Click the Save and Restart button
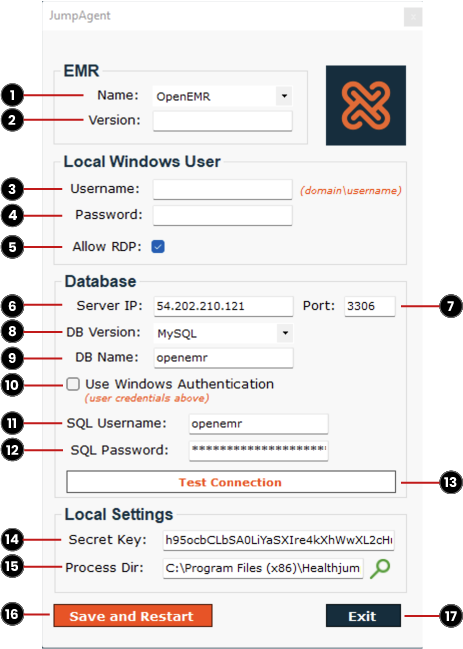The image size is (463, 649). [133, 615]
